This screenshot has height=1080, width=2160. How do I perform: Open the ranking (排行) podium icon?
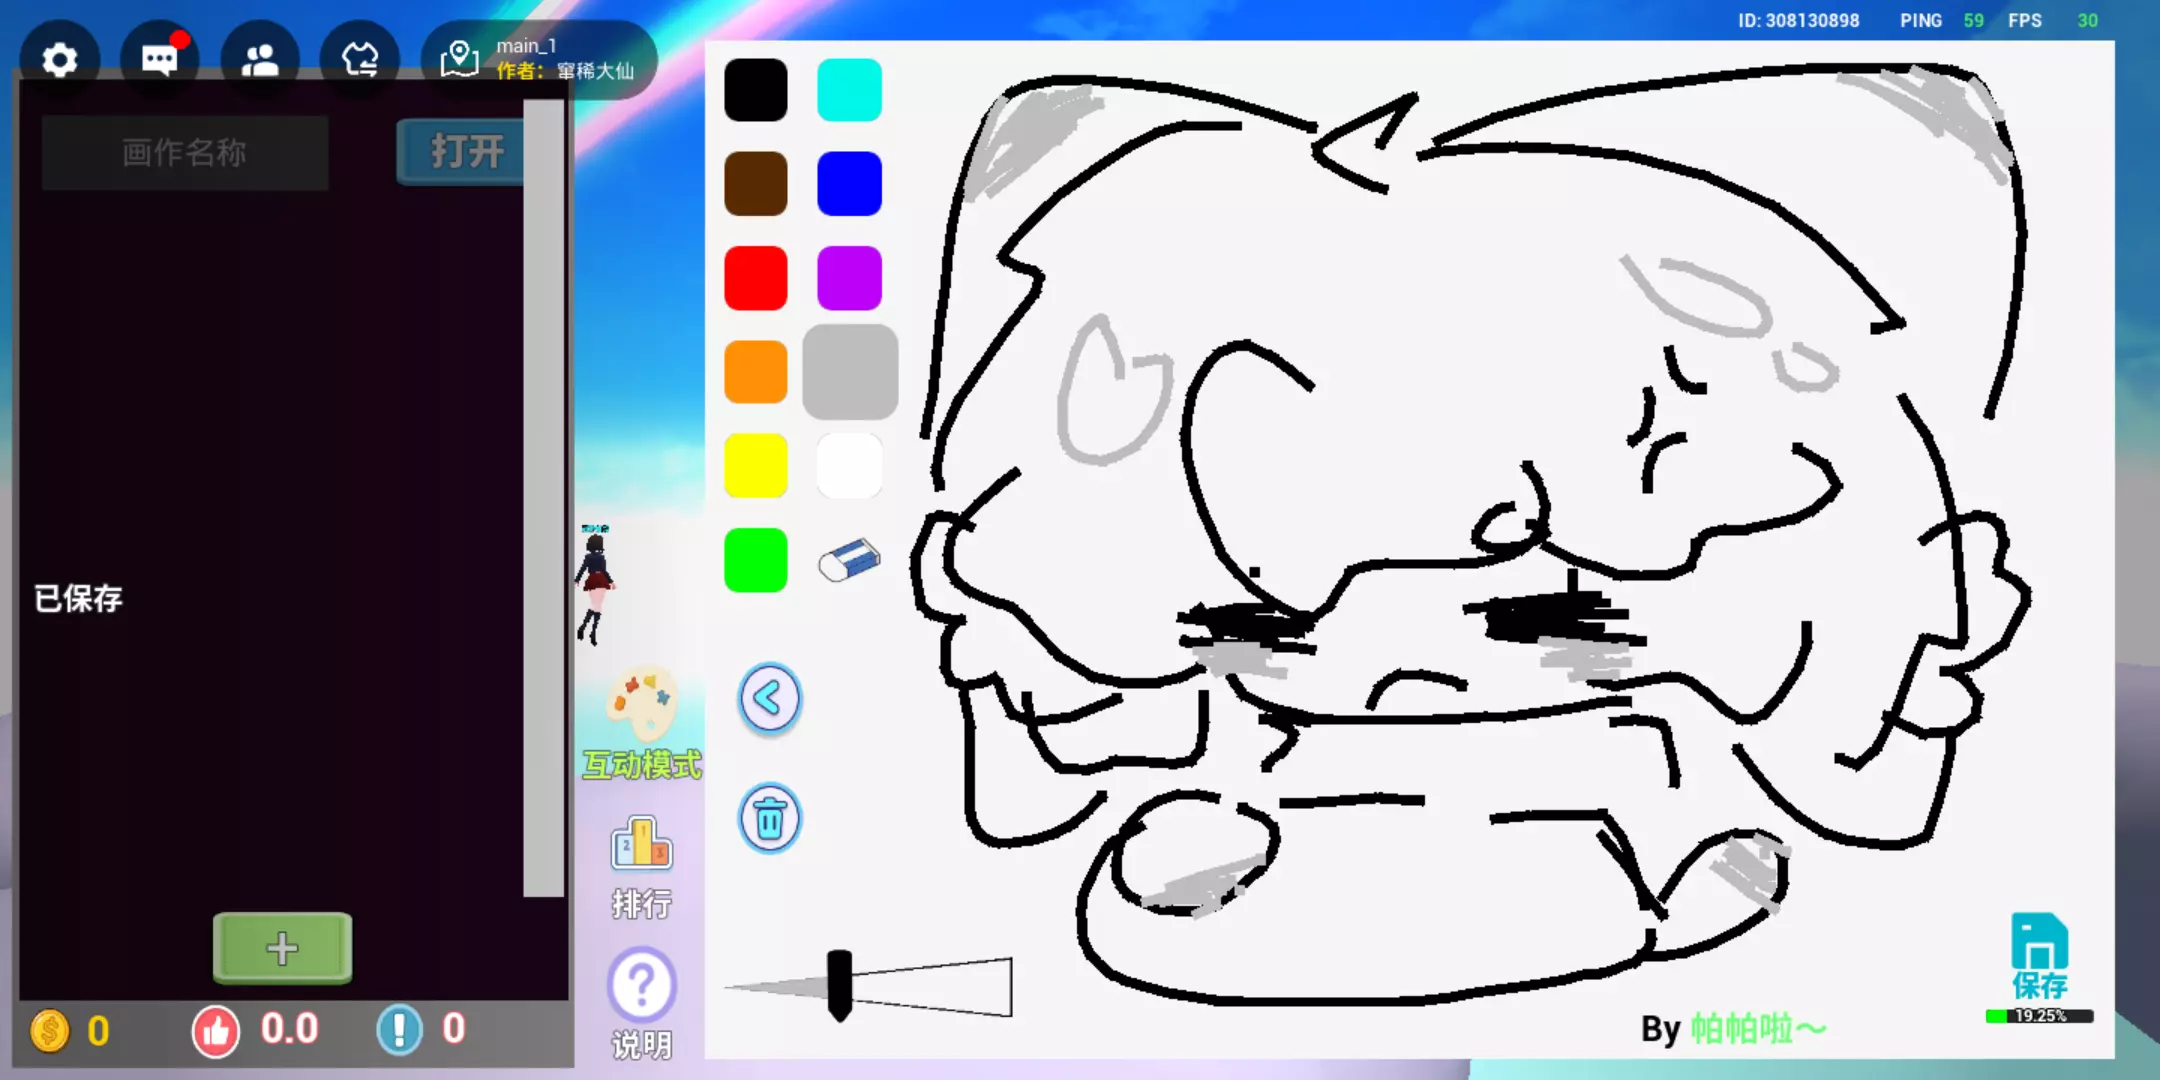[x=641, y=845]
